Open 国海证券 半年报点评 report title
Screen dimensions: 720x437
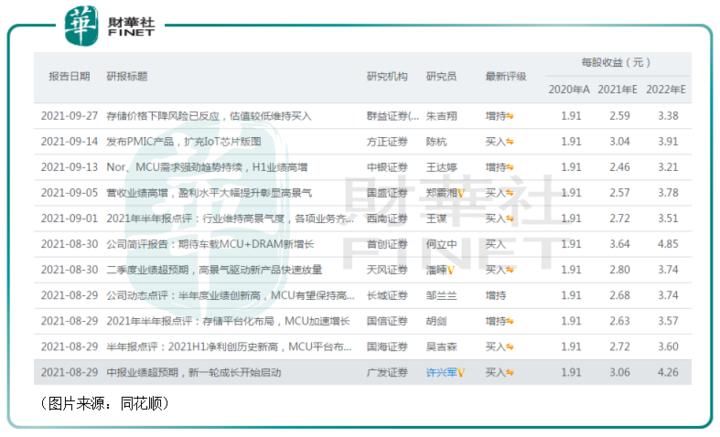point(229,347)
